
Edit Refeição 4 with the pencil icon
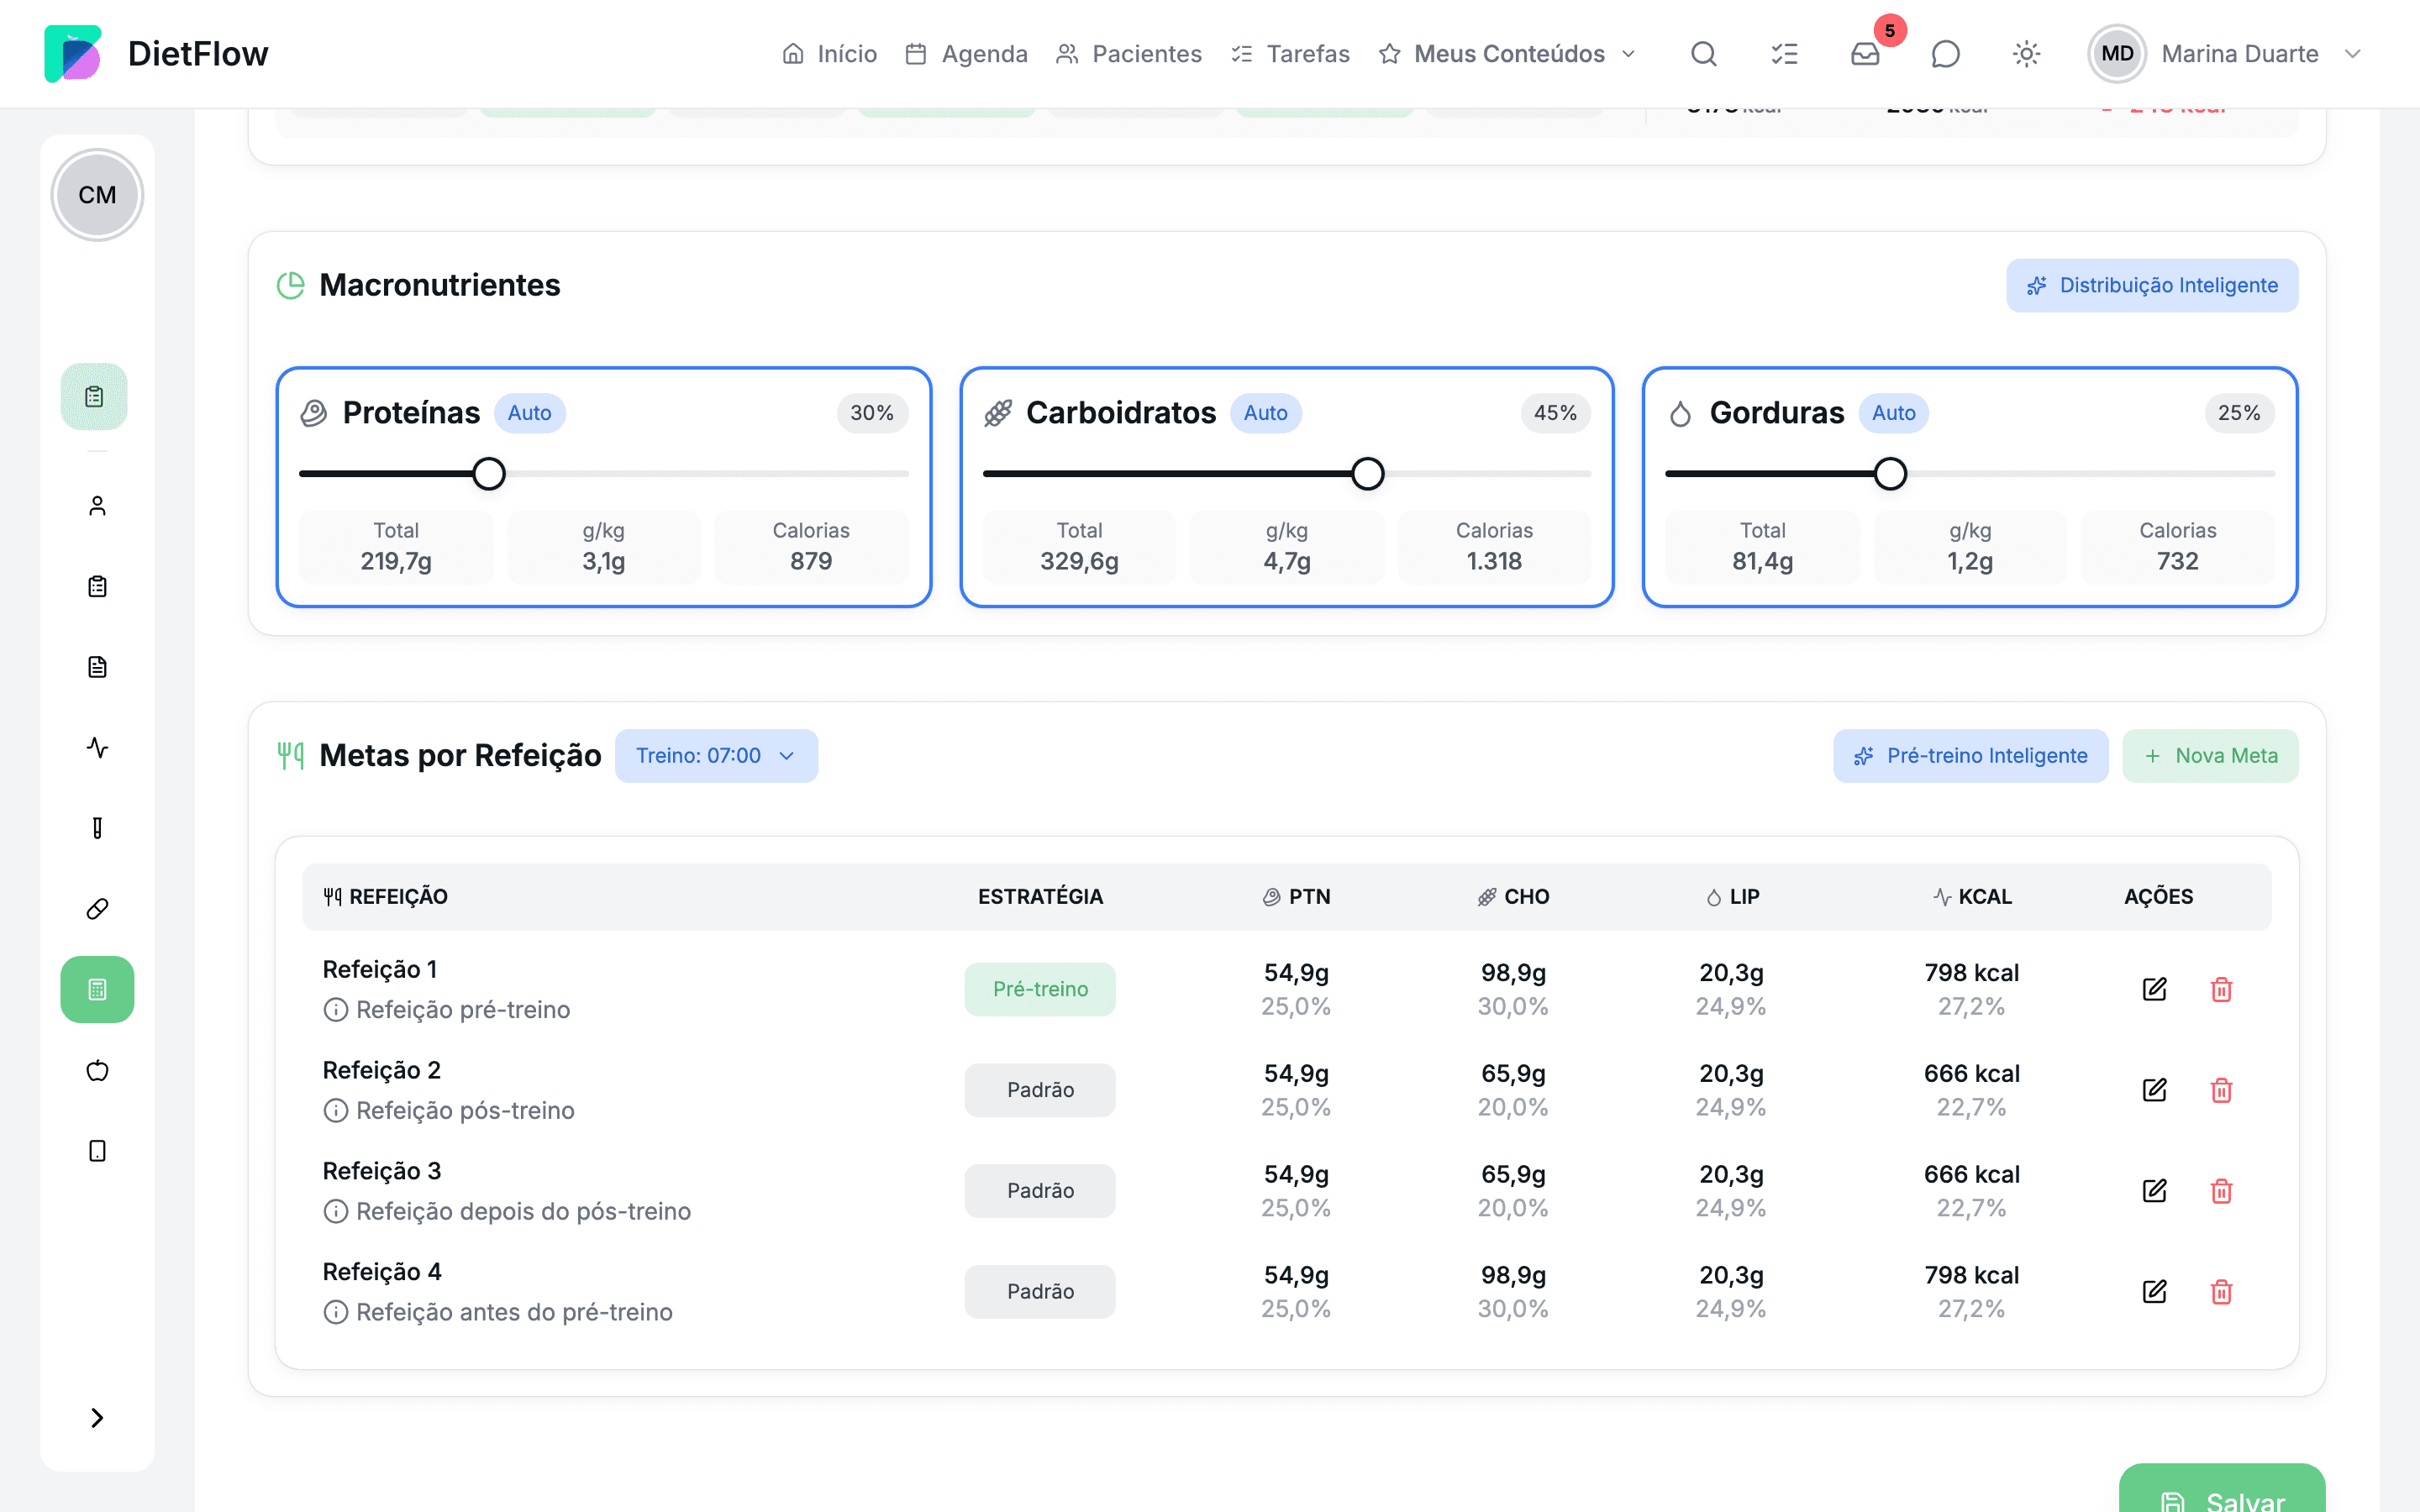click(x=2155, y=1292)
